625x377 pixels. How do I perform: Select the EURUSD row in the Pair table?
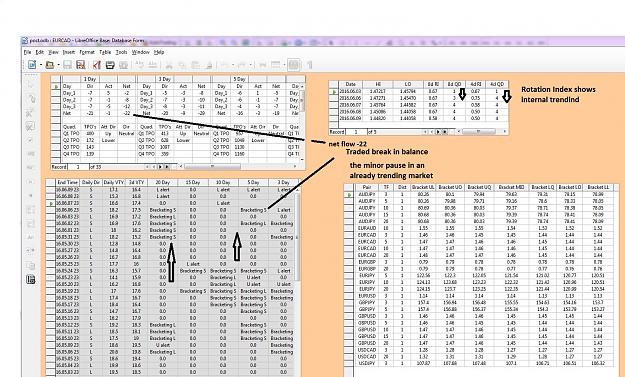(483, 296)
